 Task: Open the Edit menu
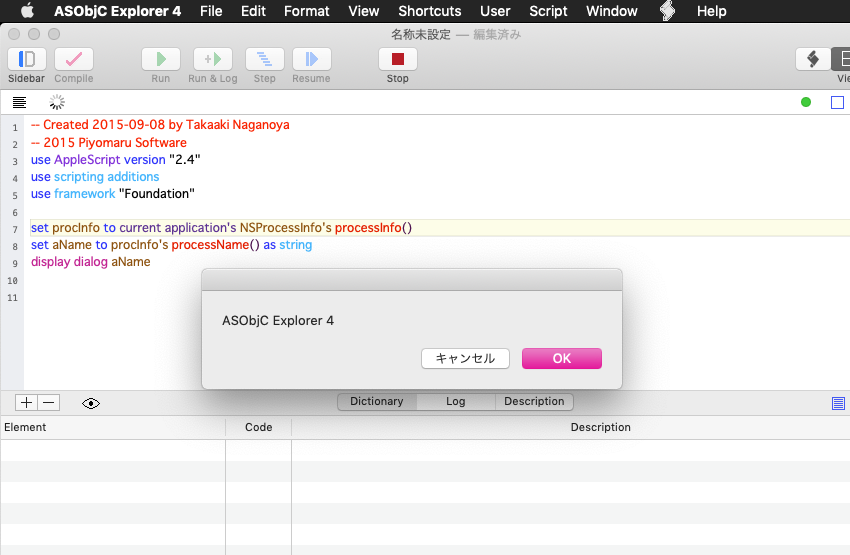253,11
